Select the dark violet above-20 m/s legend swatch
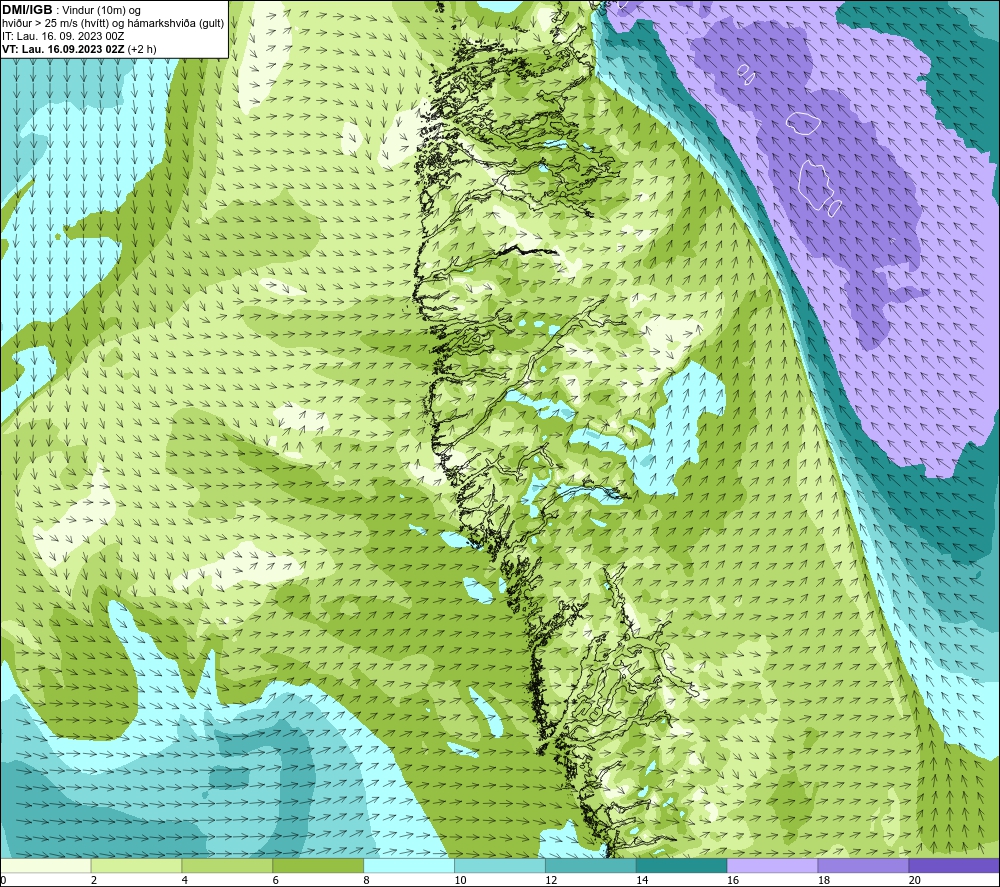This screenshot has height=887, width=1000. pos(954,865)
